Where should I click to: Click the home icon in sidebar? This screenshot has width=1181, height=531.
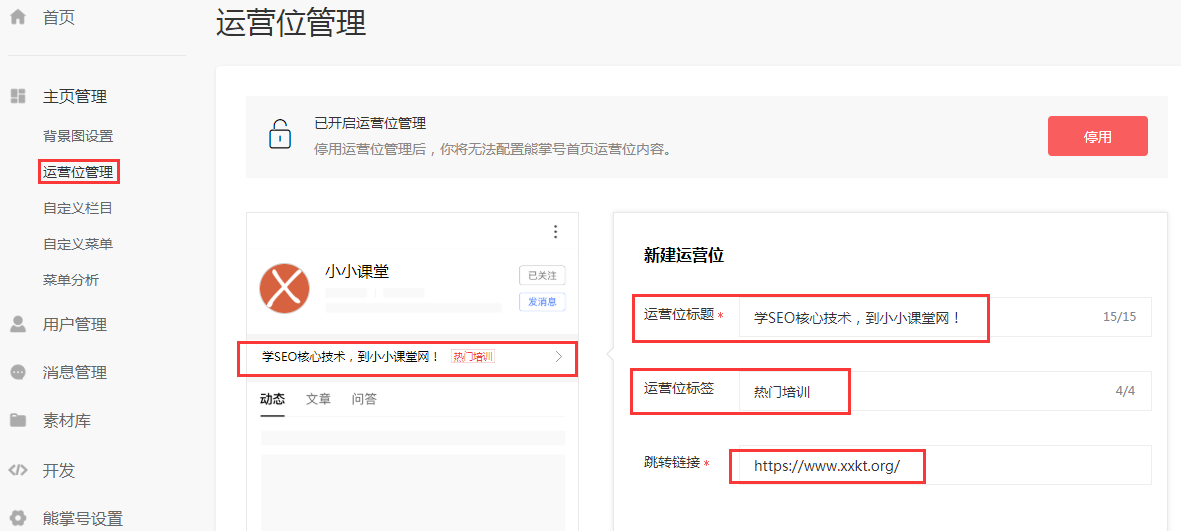point(17,17)
